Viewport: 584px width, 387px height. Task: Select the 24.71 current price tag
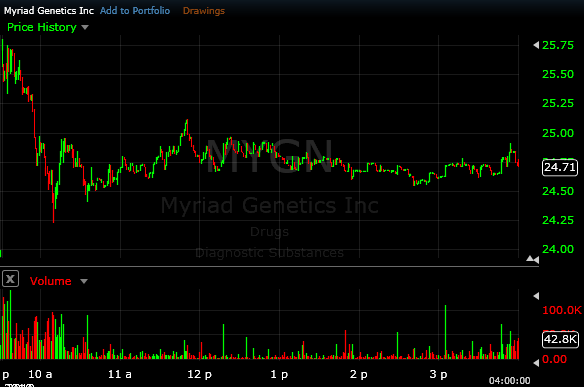(x=560, y=167)
